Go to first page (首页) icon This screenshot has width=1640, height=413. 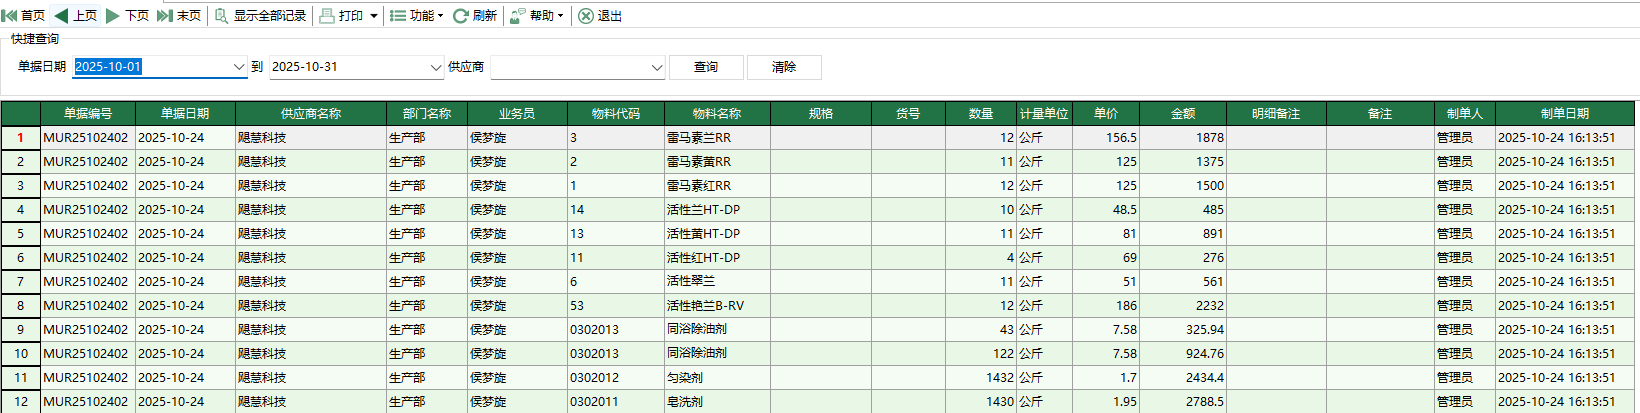coord(10,16)
